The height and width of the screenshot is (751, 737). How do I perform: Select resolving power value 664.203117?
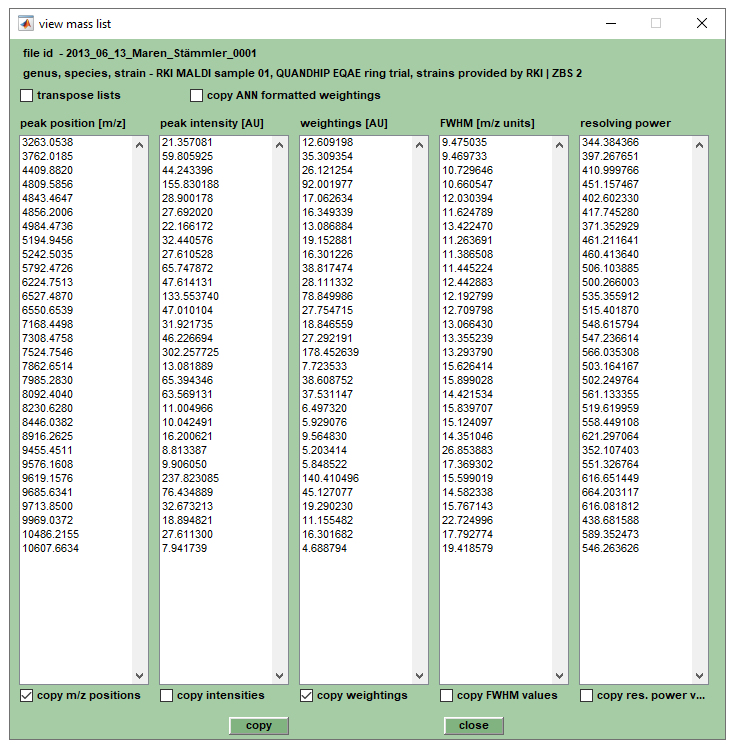pyautogui.click(x=610, y=493)
